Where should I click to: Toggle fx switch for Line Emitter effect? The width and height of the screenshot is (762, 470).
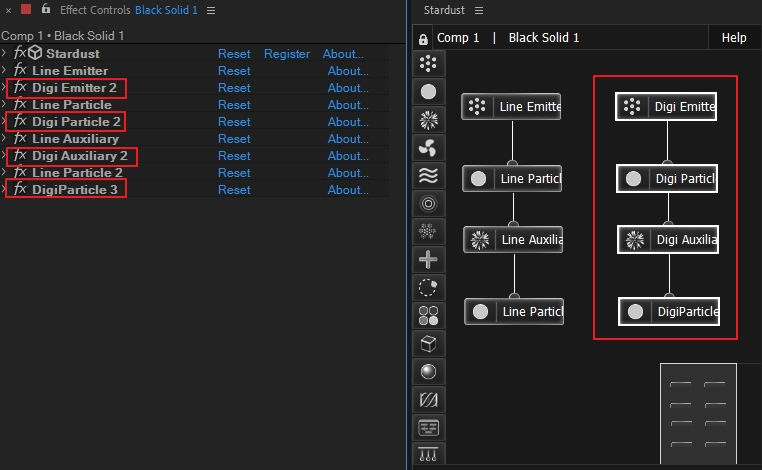(x=20, y=70)
